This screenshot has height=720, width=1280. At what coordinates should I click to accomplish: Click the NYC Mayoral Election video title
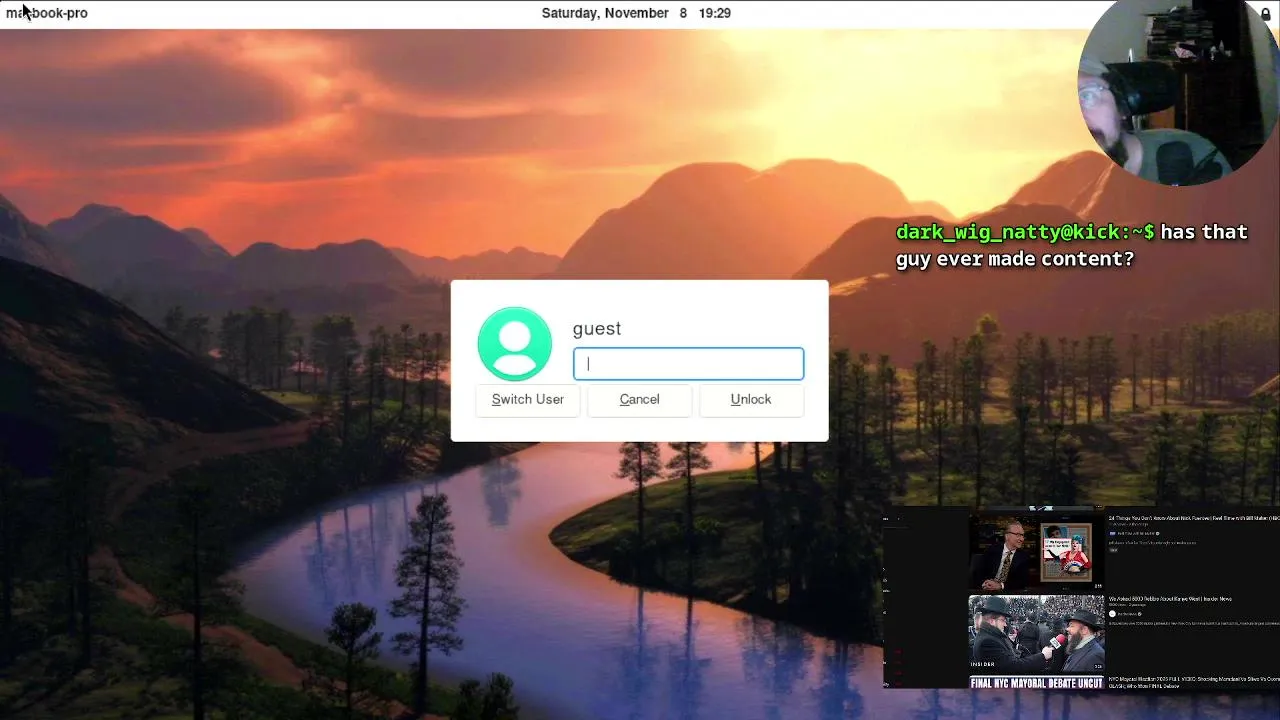[1193, 681]
